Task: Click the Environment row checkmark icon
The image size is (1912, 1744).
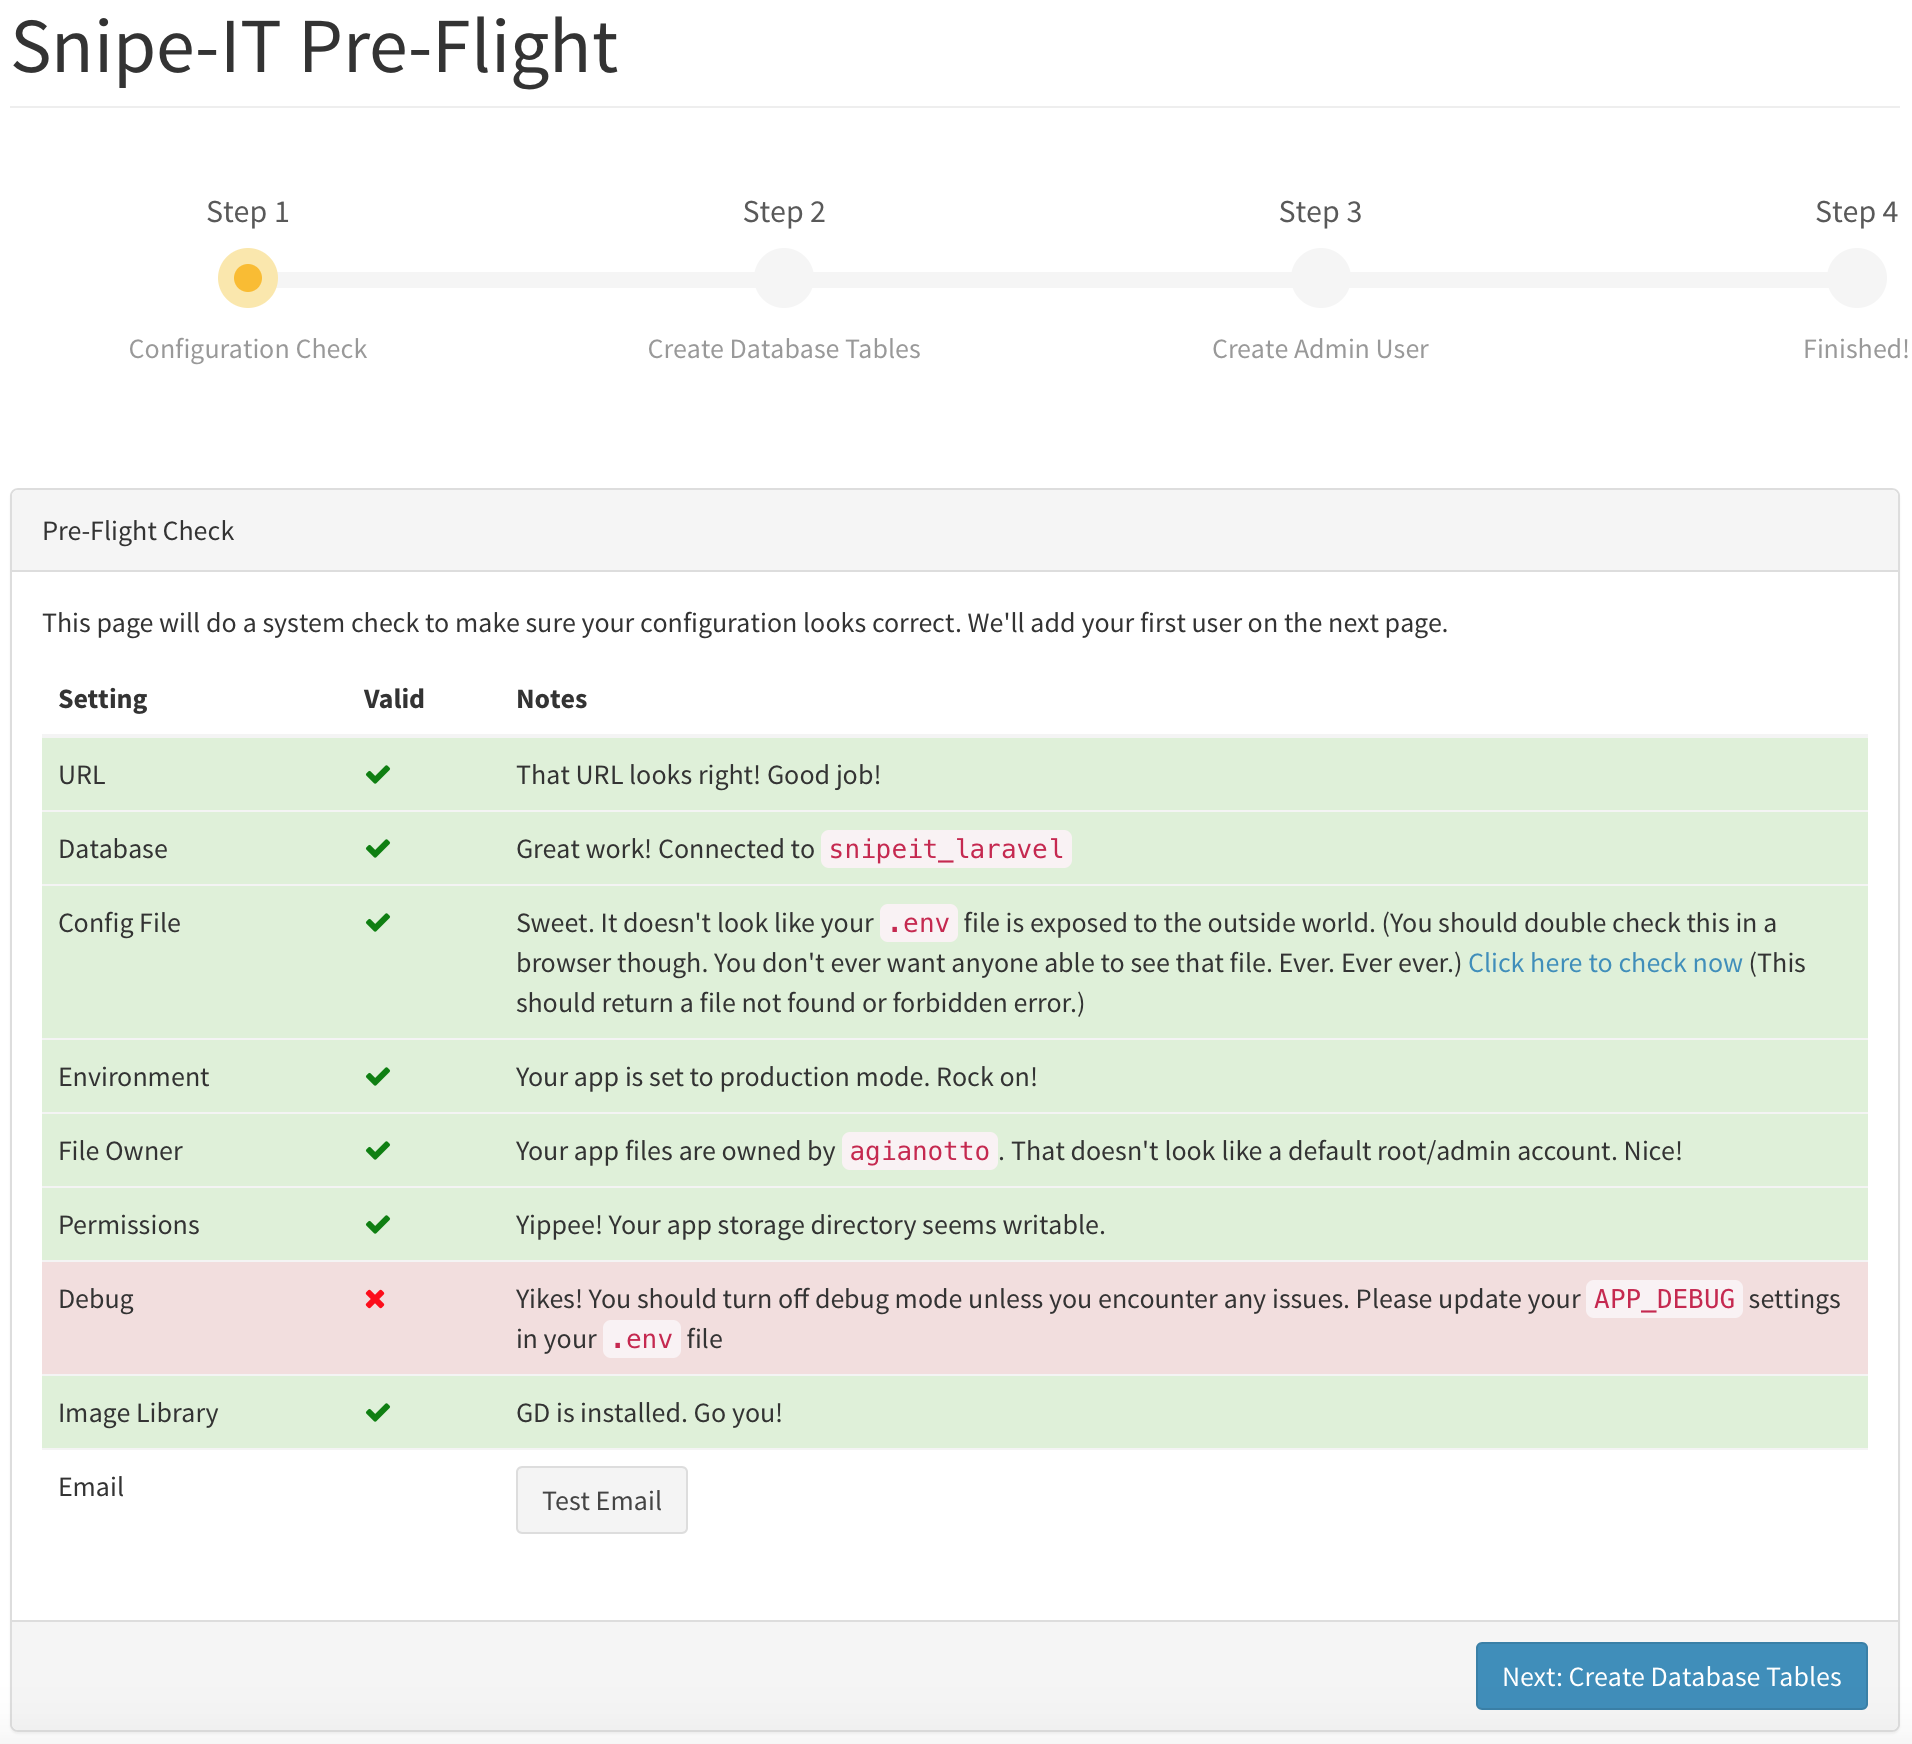Action: [x=377, y=1077]
